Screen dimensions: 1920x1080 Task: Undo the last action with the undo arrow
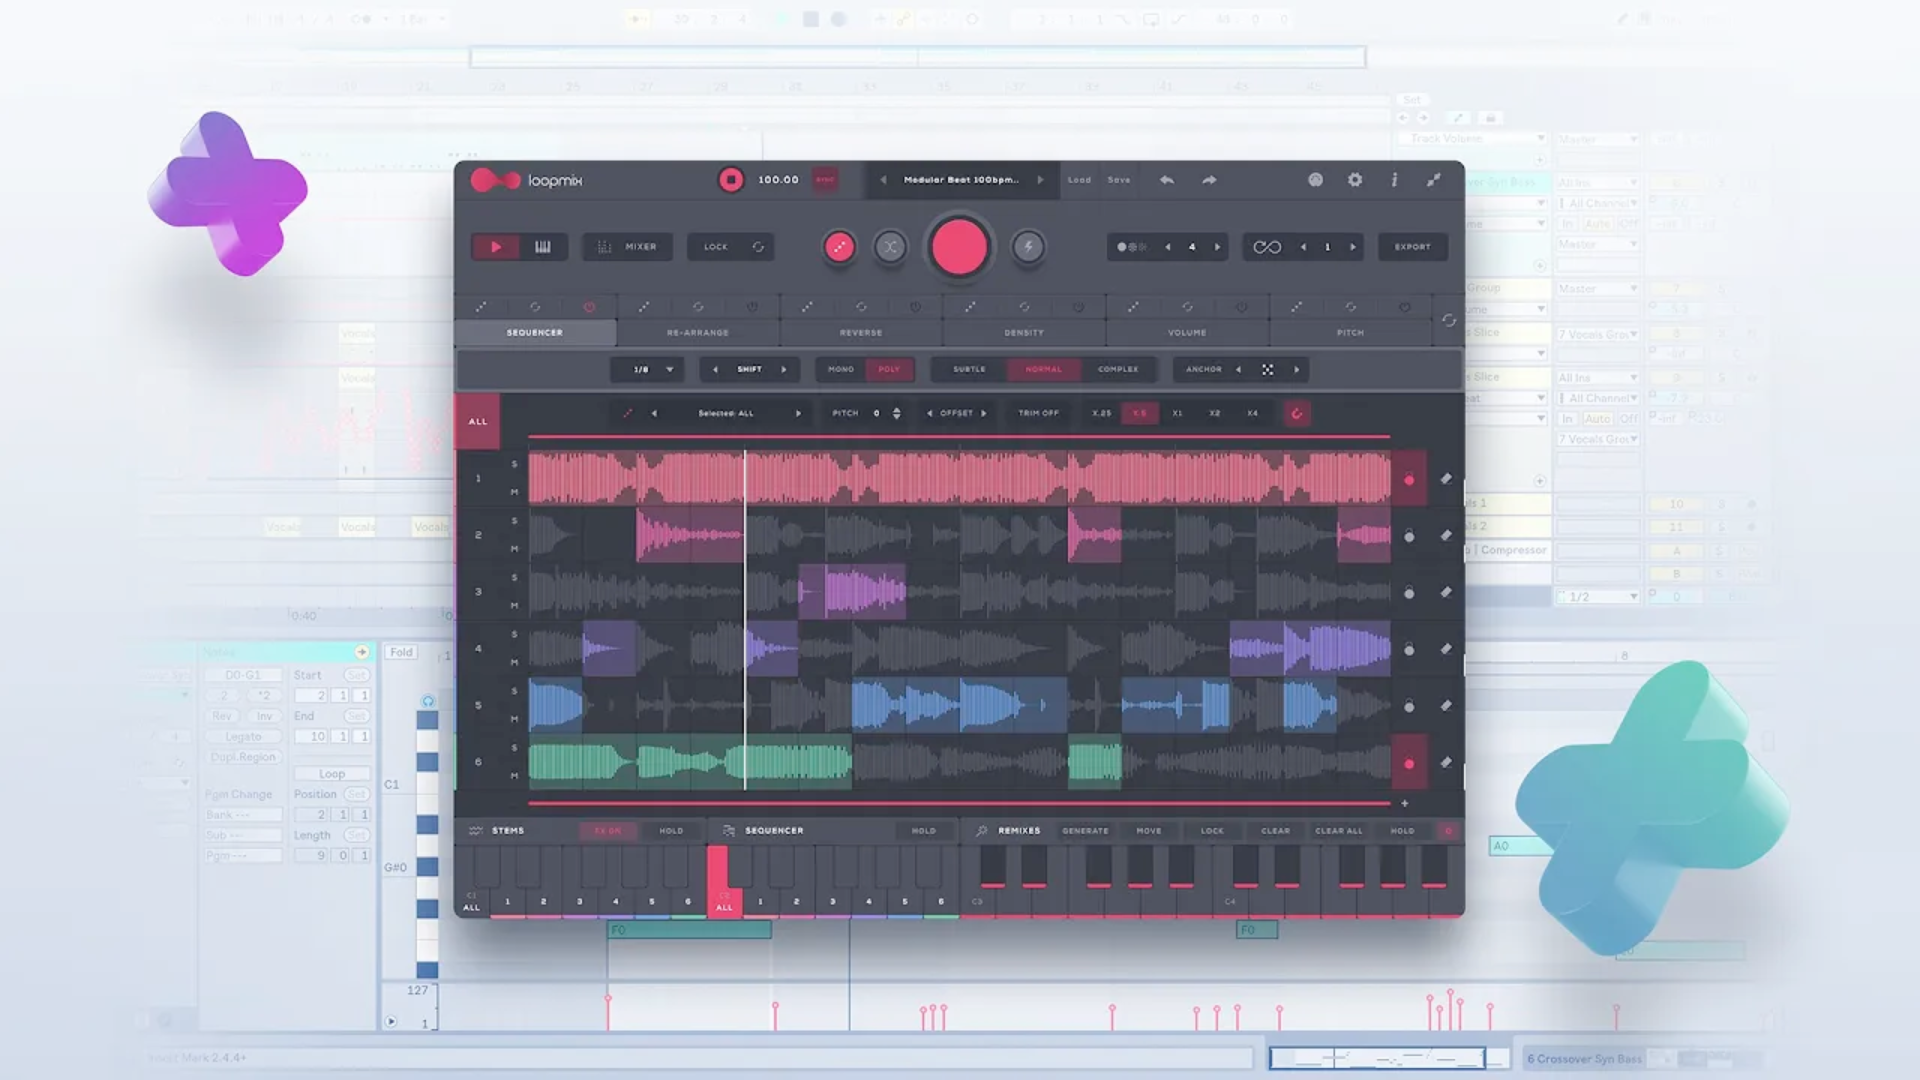point(1166,180)
